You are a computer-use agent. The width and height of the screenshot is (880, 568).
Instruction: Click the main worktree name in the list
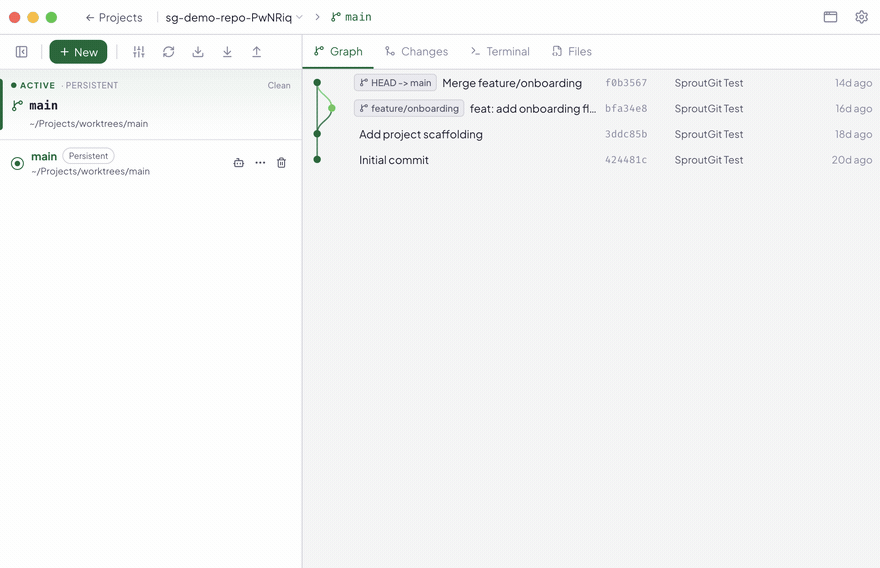(x=44, y=156)
